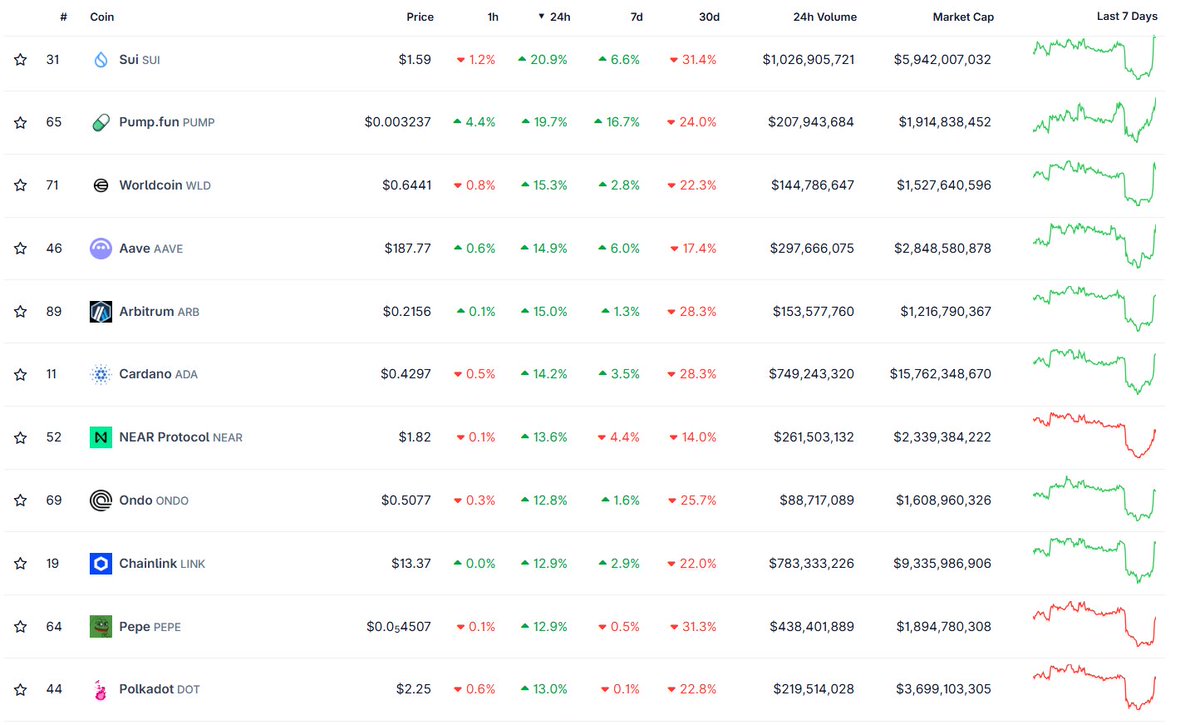Favorite Sui with the star toggle
The height and width of the screenshot is (725, 1200).
[x=20, y=60]
